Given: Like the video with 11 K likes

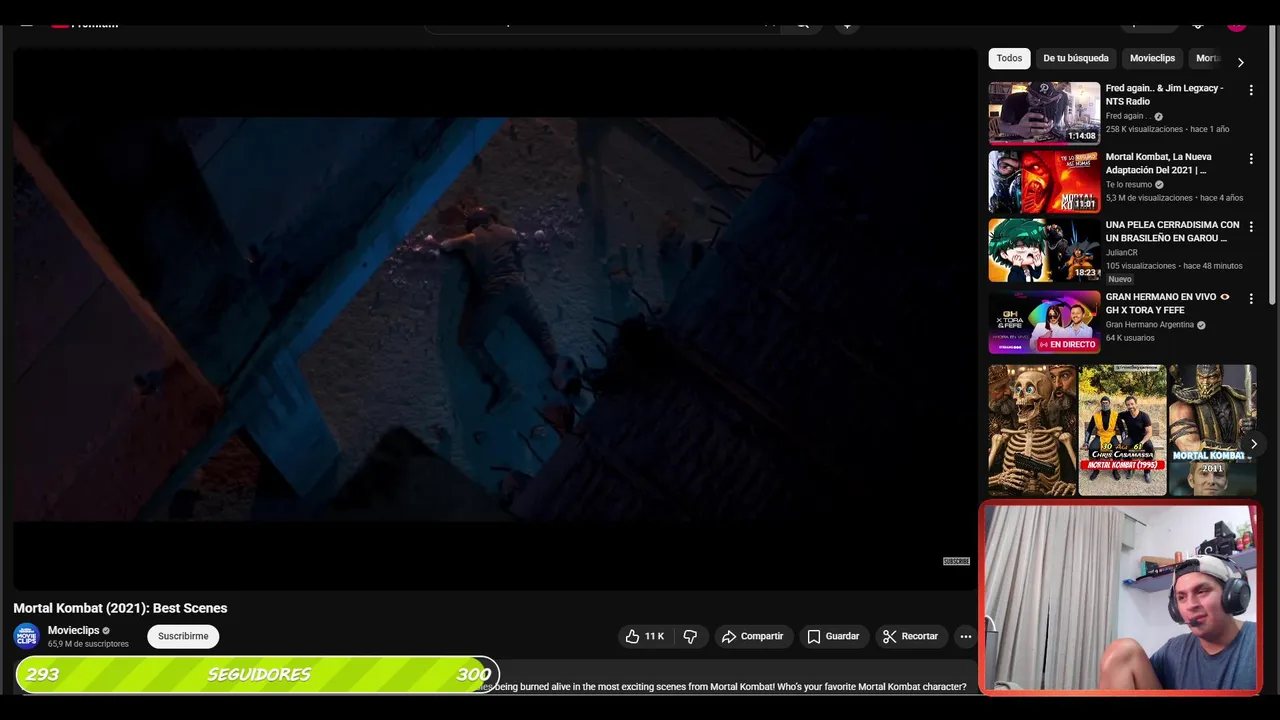Looking at the screenshot, I should click(x=645, y=636).
